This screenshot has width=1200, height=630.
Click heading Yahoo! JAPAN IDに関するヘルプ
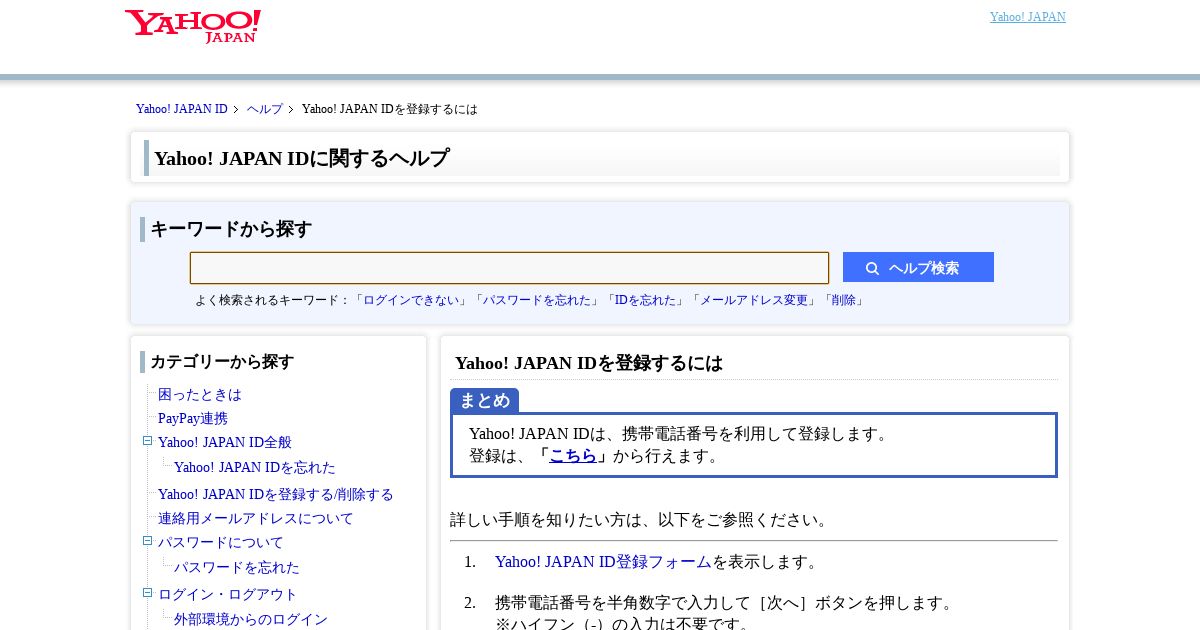click(302, 158)
